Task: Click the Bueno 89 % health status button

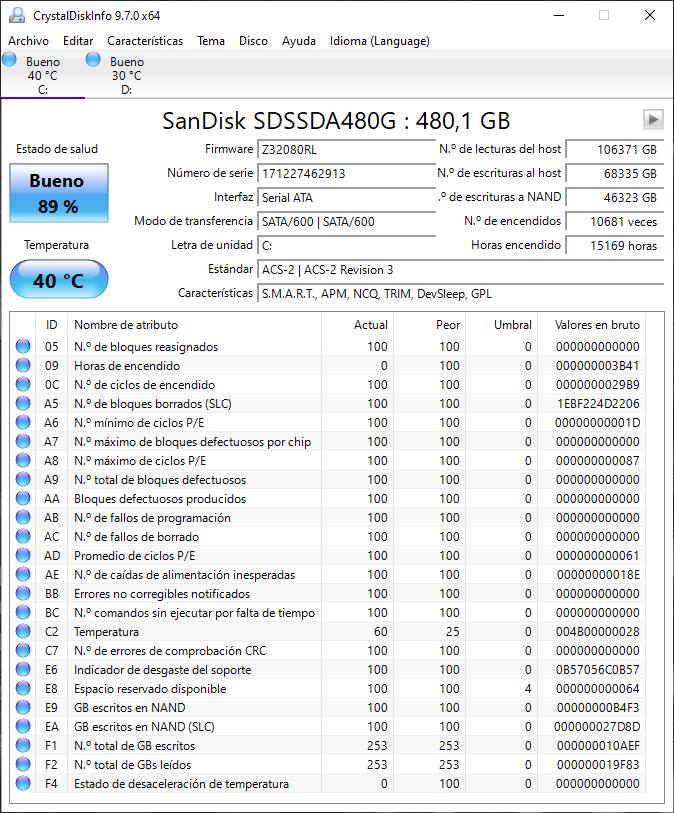Action: pyautogui.click(x=59, y=193)
